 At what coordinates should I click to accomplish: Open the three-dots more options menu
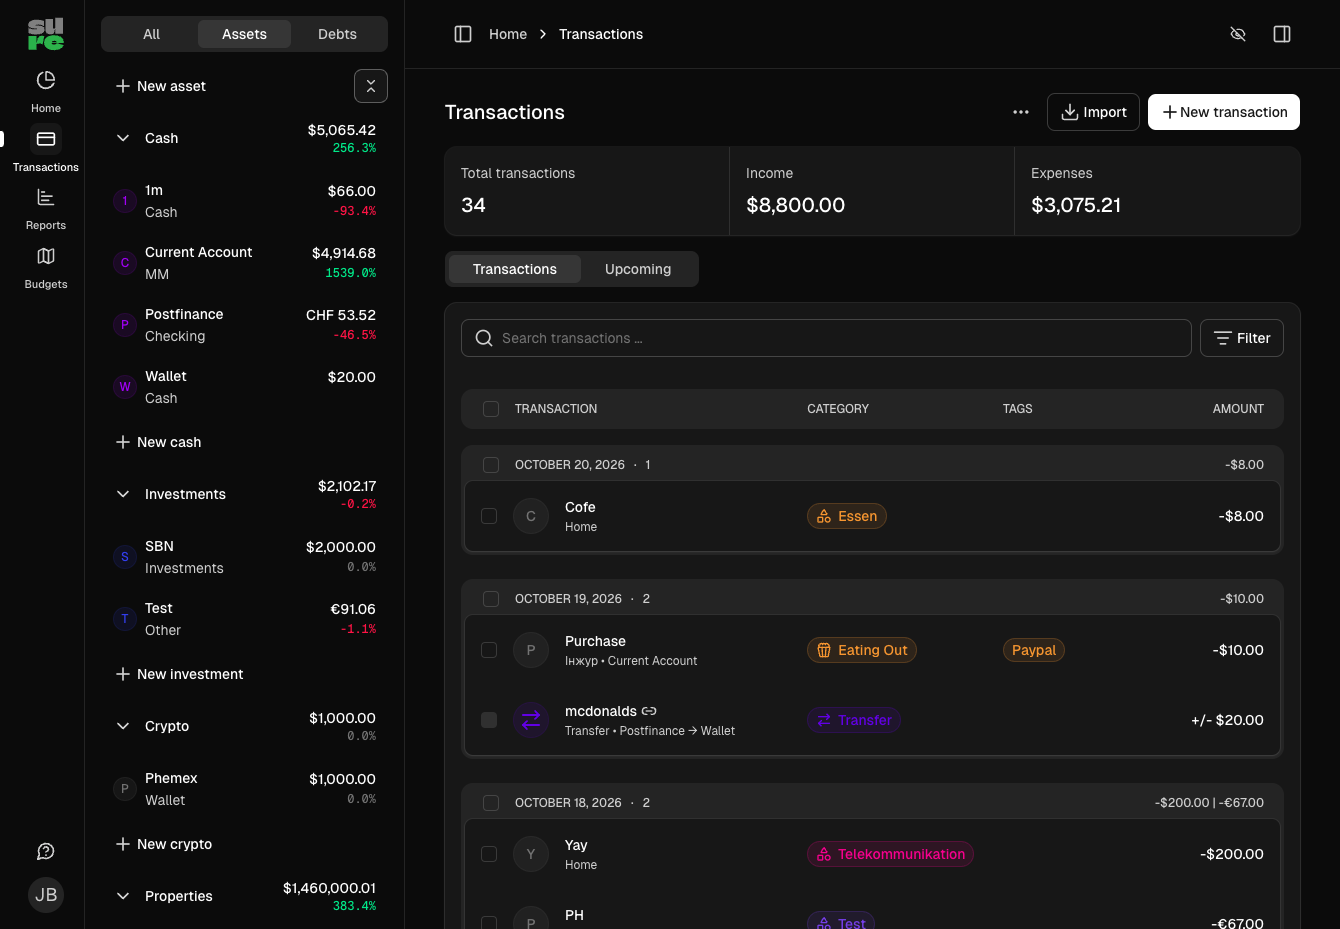pos(1021,112)
